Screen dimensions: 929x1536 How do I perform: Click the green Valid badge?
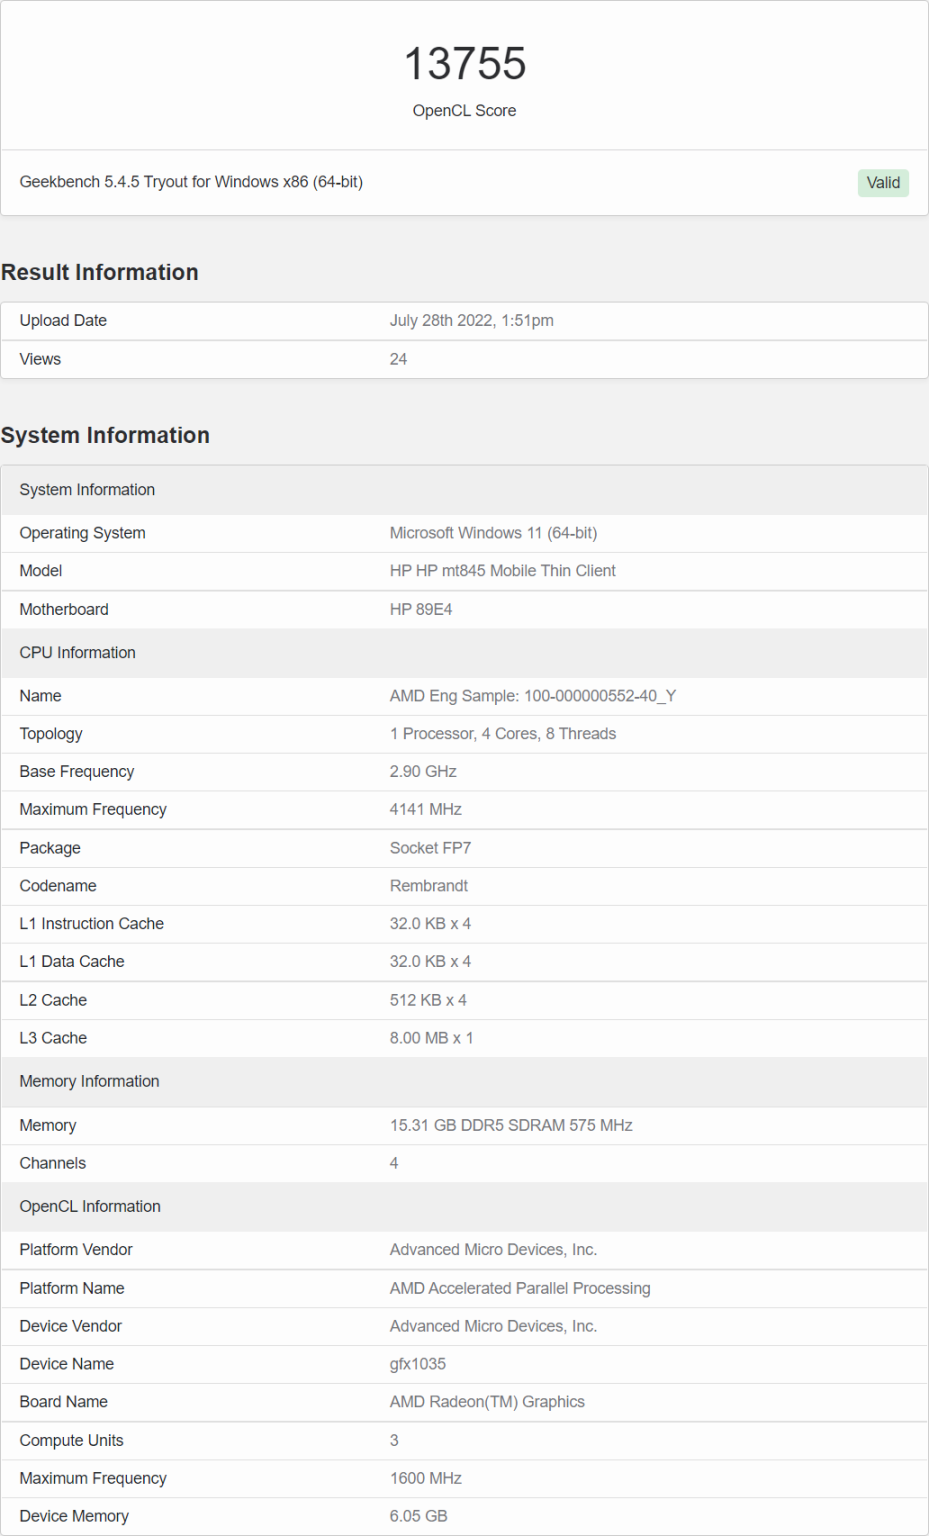[883, 183]
